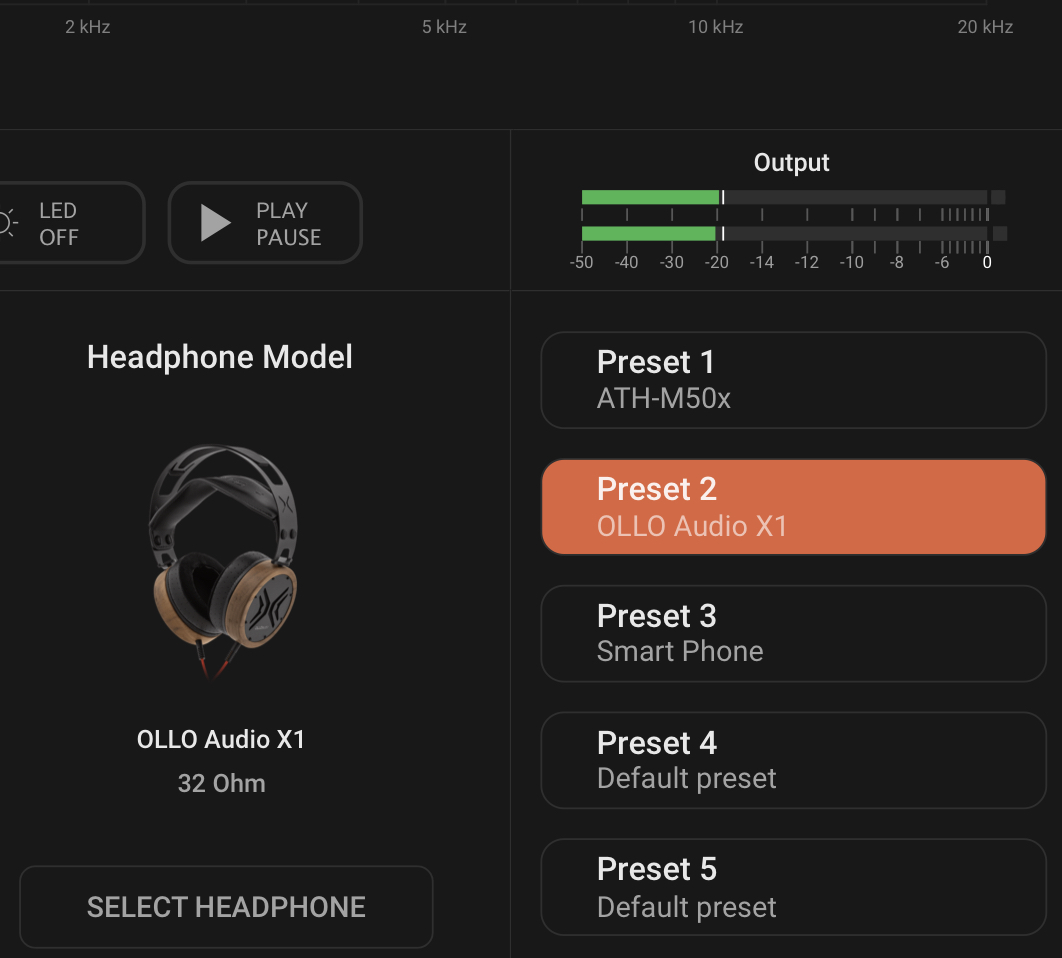This screenshot has width=1062, height=958.
Task: Click the upper channel clip indicator square
Action: coord(998,197)
